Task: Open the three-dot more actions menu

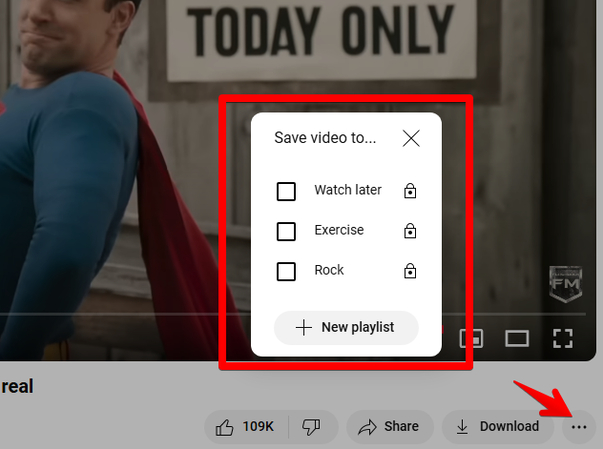Action: coord(579,427)
